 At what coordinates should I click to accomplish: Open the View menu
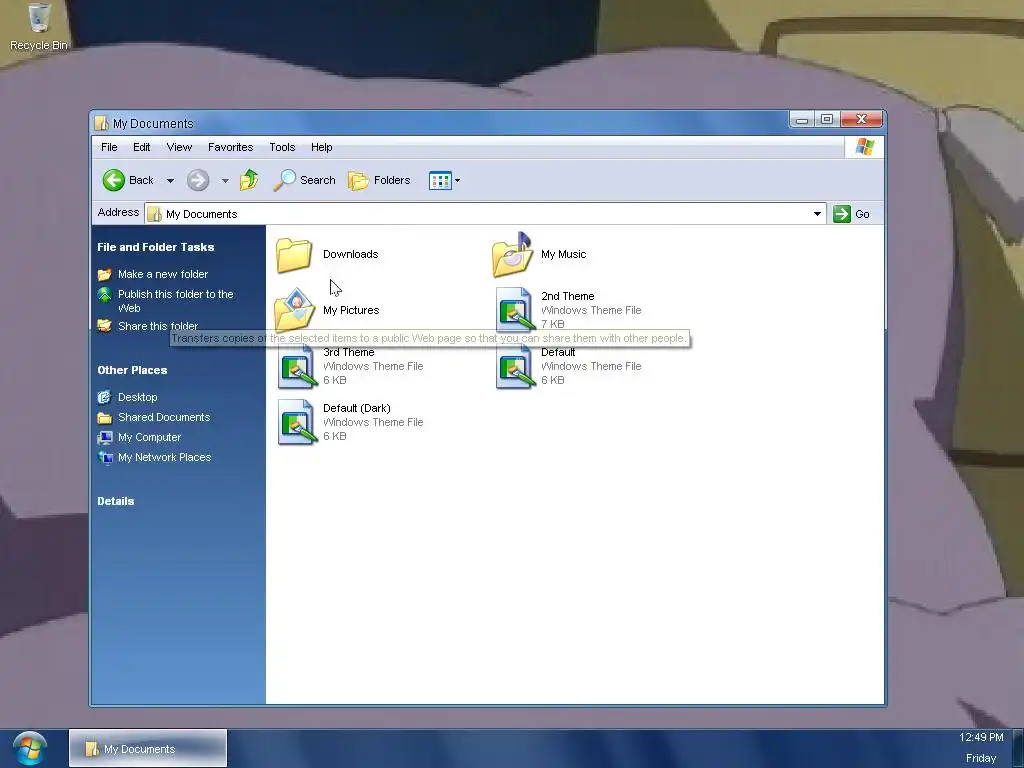pos(179,148)
